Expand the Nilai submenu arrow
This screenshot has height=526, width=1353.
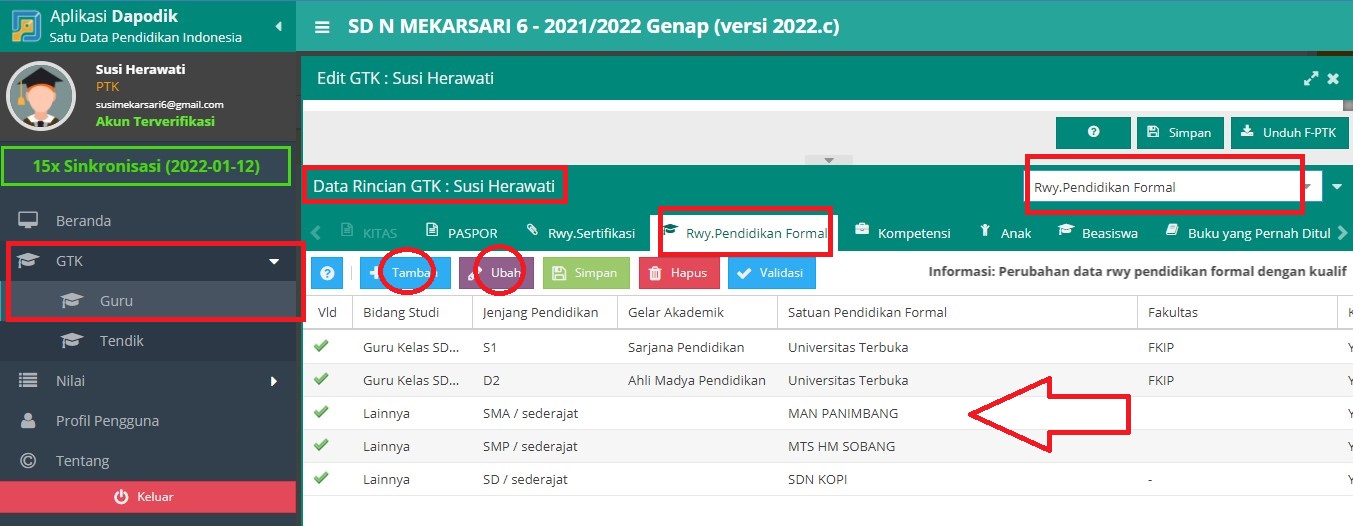(x=274, y=381)
